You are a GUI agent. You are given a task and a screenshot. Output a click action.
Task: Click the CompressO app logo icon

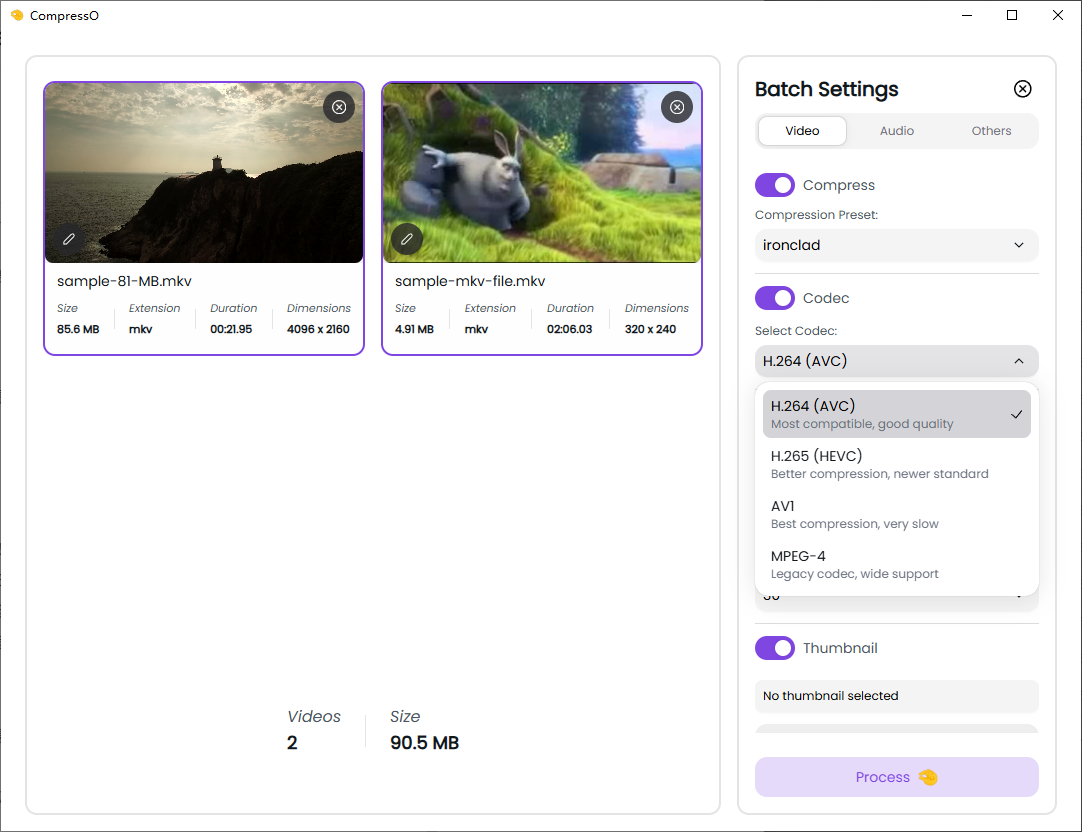pyautogui.click(x=17, y=15)
